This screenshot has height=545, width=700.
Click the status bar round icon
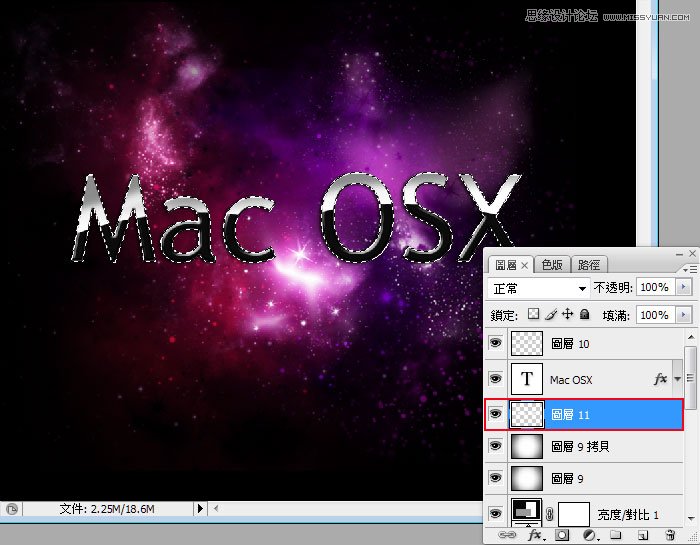(12, 509)
